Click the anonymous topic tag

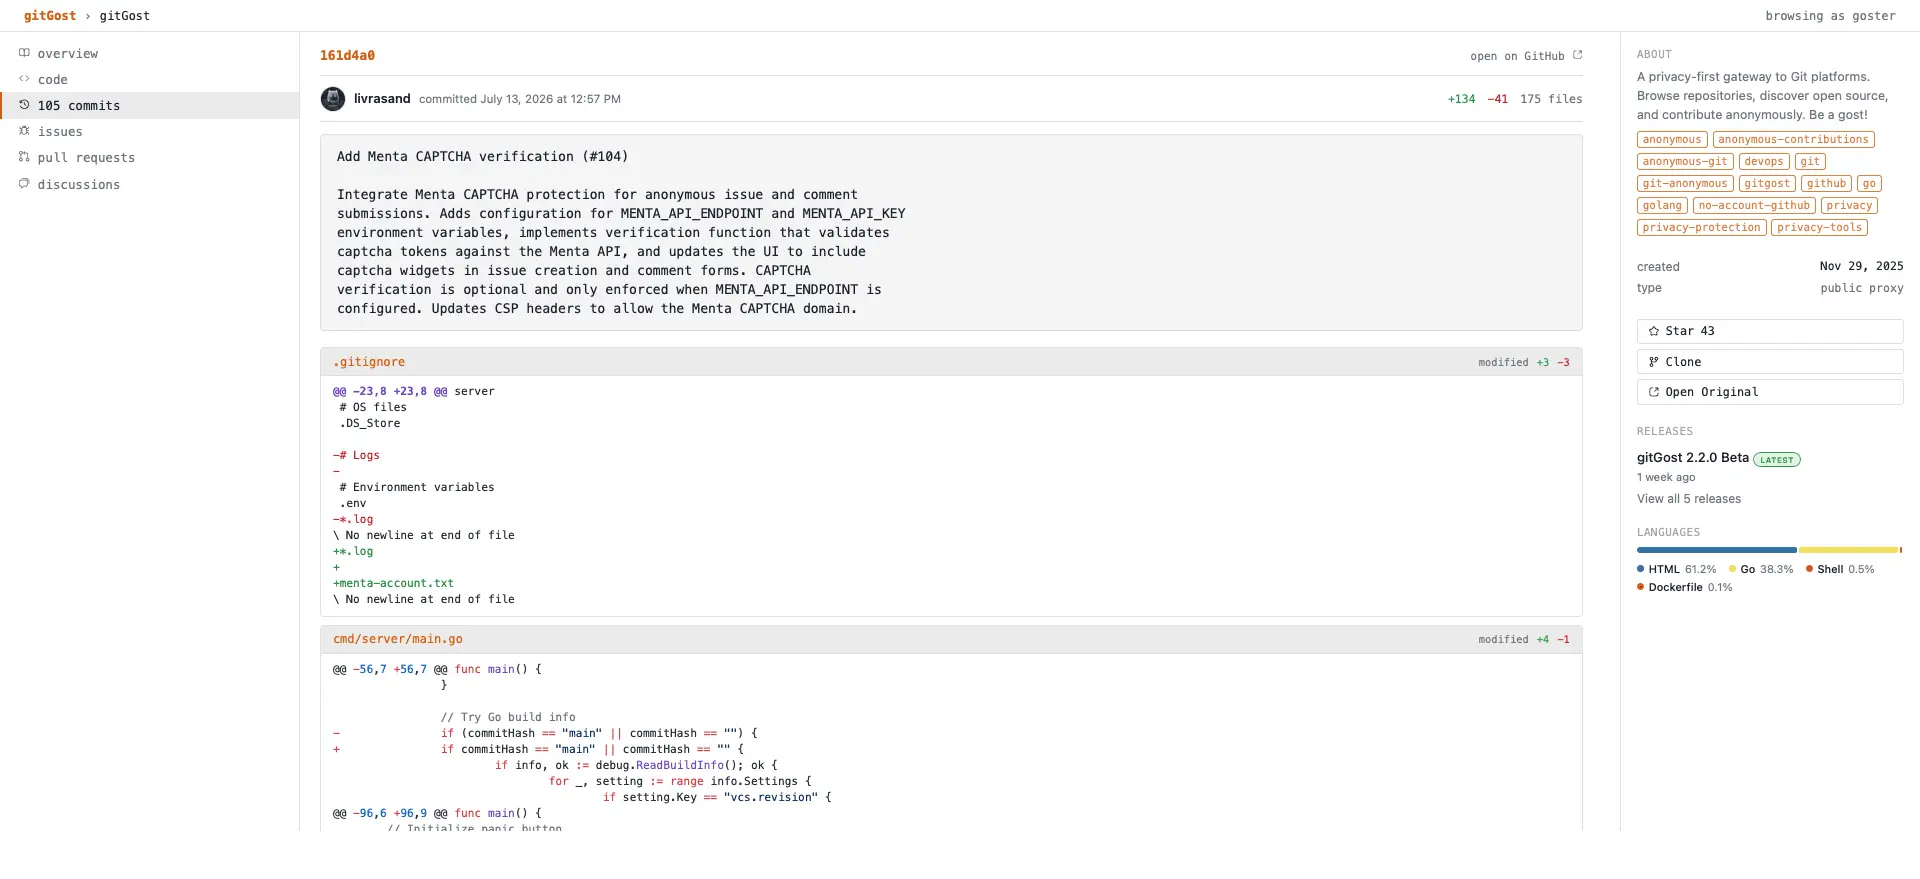point(1672,140)
